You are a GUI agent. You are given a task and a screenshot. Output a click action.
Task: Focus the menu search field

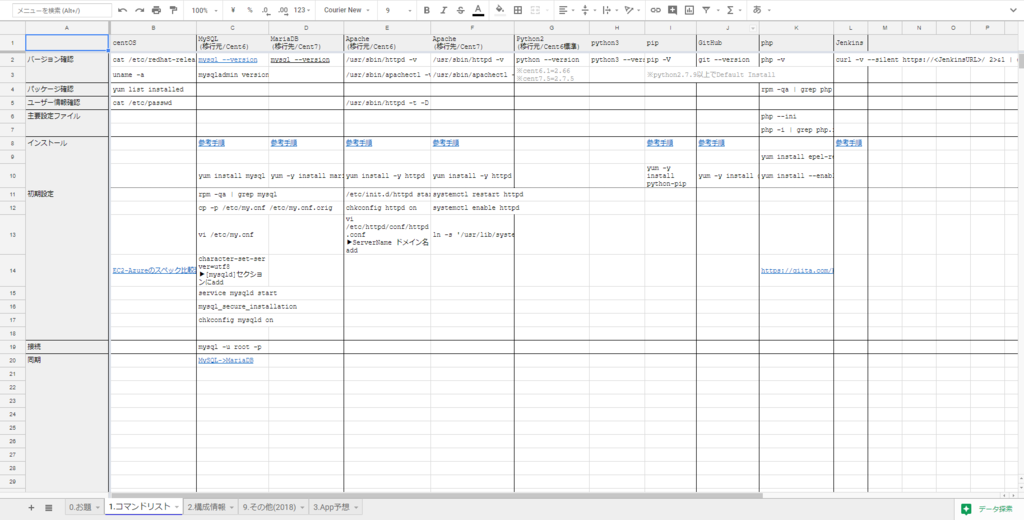(62, 10)
